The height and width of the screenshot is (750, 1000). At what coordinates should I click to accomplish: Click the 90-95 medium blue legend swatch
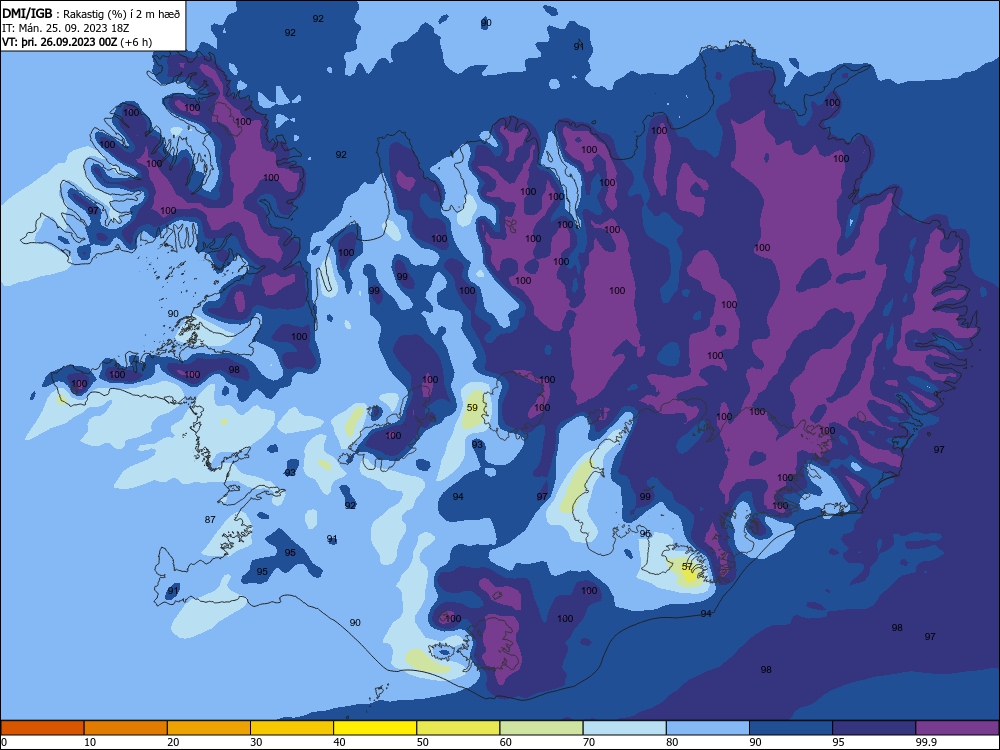(791, 728)
